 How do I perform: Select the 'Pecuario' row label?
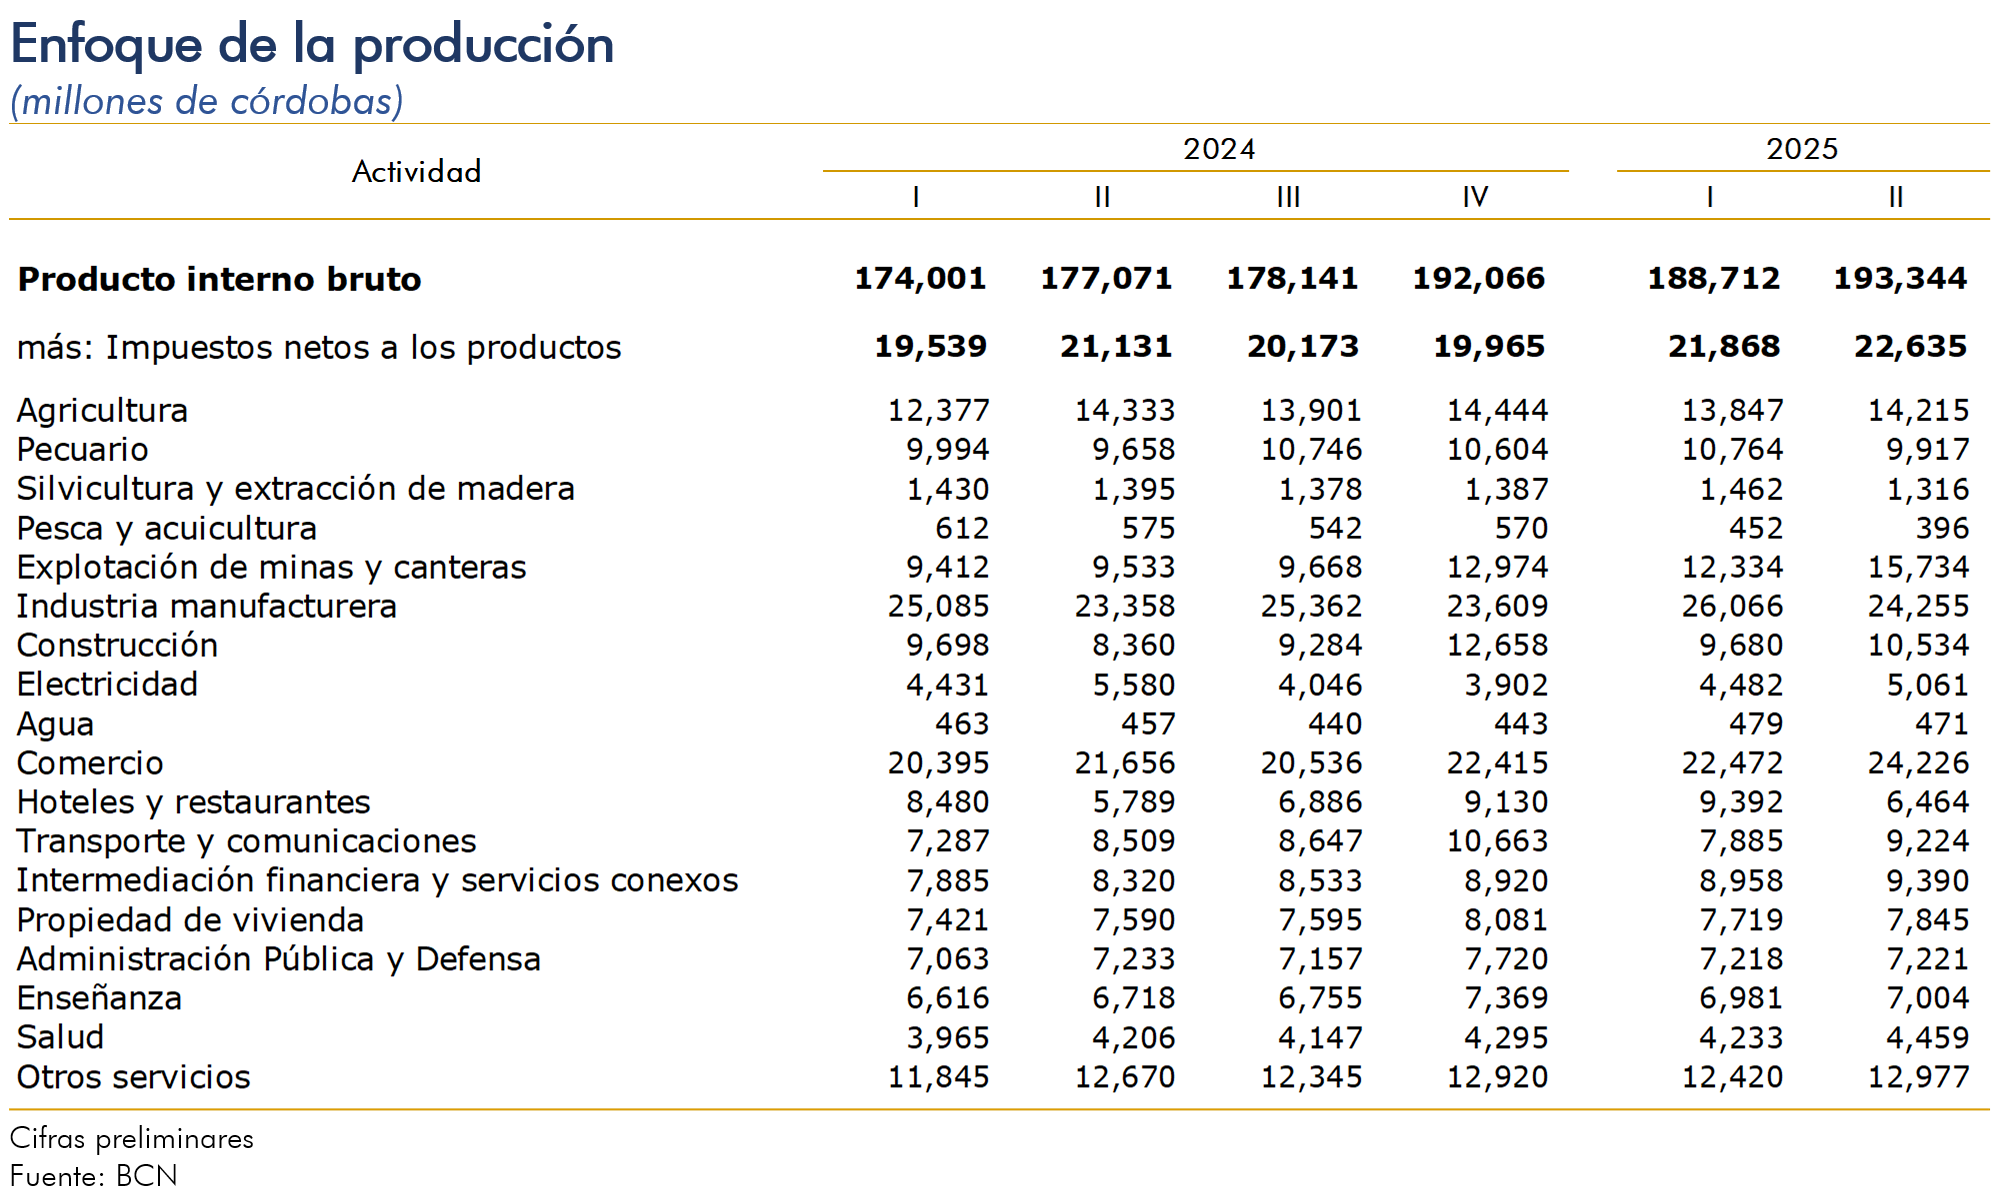(x=83, y=449)
